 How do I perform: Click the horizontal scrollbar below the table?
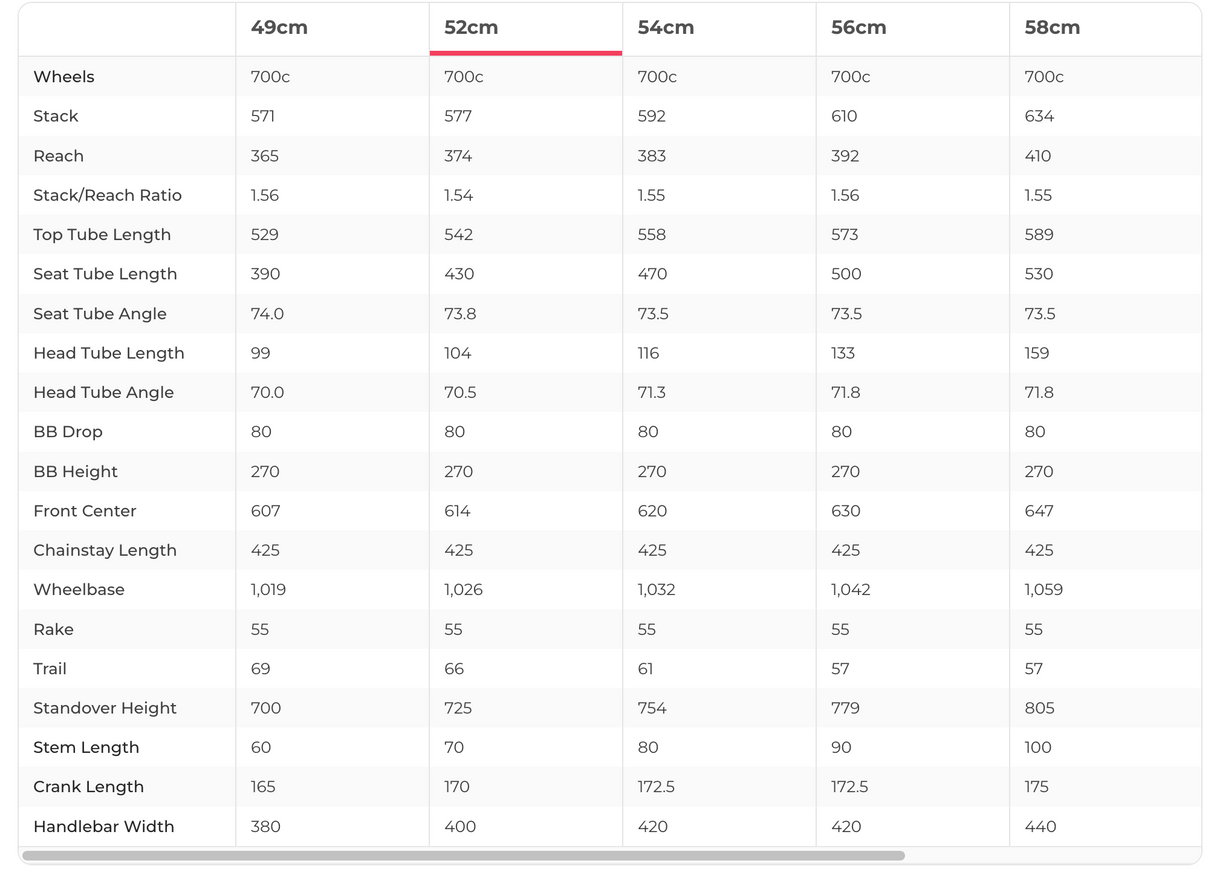pos(463,856)
